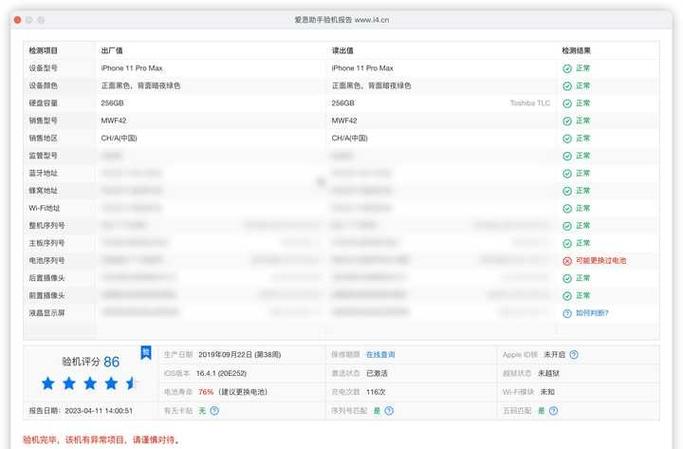The width and height of the screenshot is (683, 449).
Task: Click the 监管型号 row label
Action: point(43,155)
